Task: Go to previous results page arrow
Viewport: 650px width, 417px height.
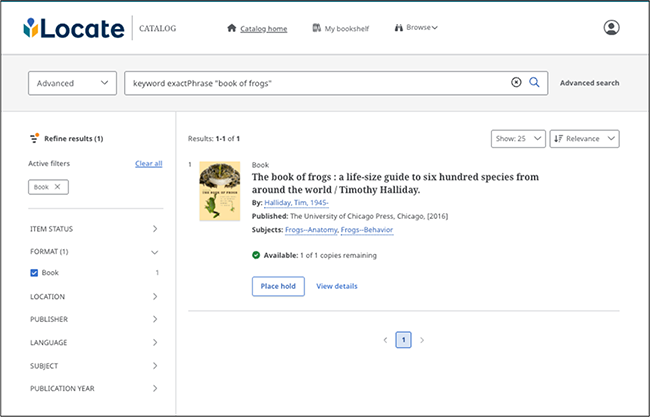Action: click(x=385, y=340)
